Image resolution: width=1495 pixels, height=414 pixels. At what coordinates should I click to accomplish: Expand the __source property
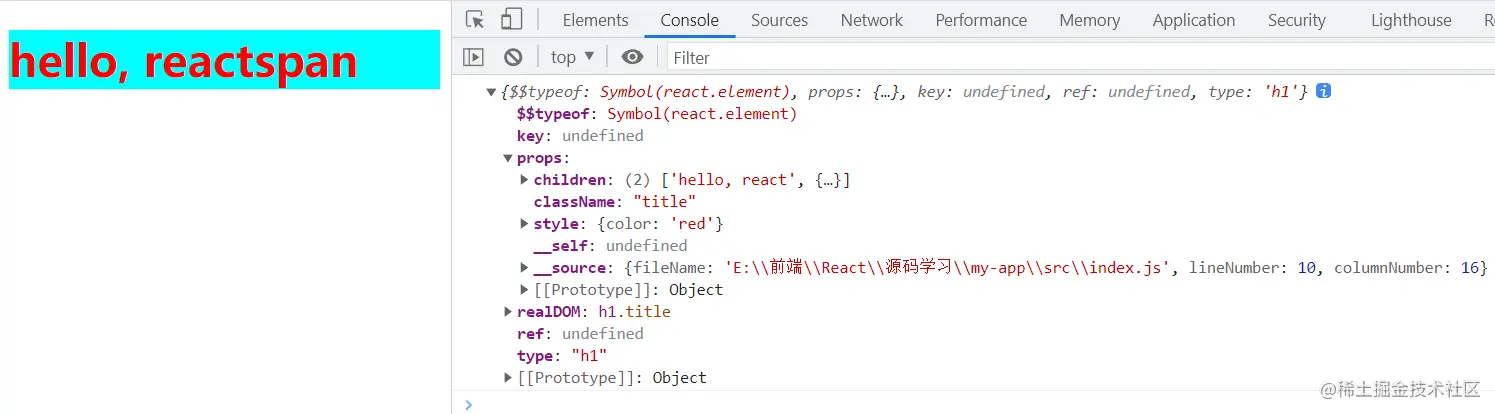(x=525, y=268)
